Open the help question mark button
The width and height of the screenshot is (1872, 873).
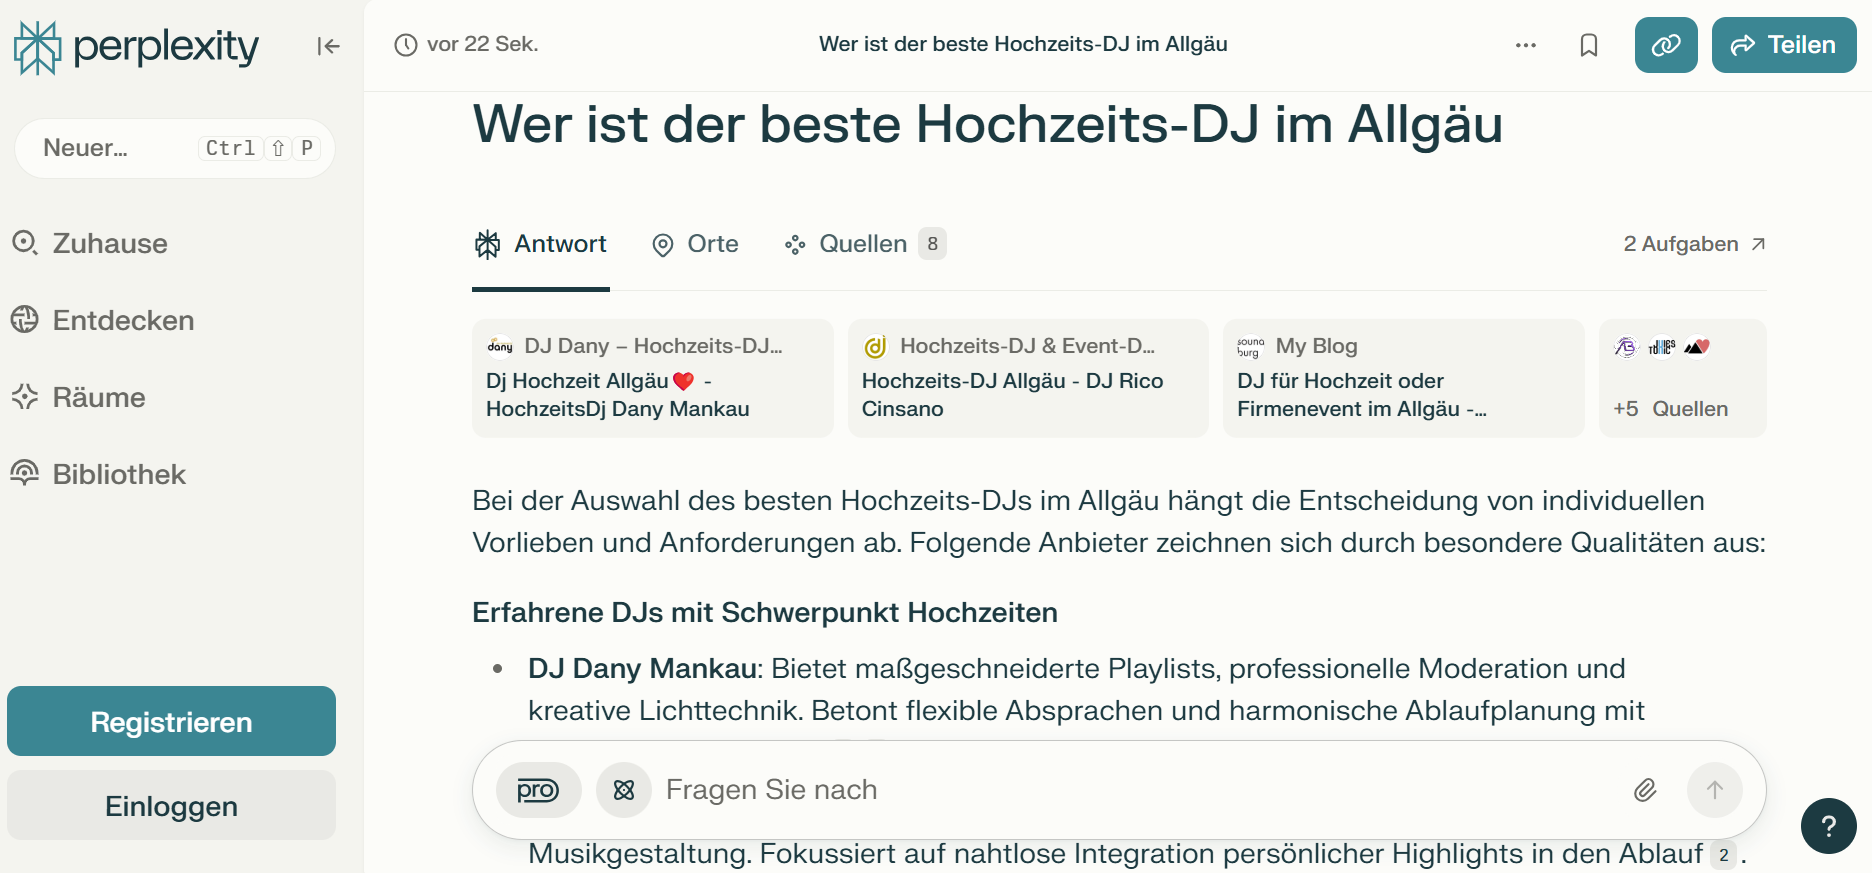point(1829,826)
